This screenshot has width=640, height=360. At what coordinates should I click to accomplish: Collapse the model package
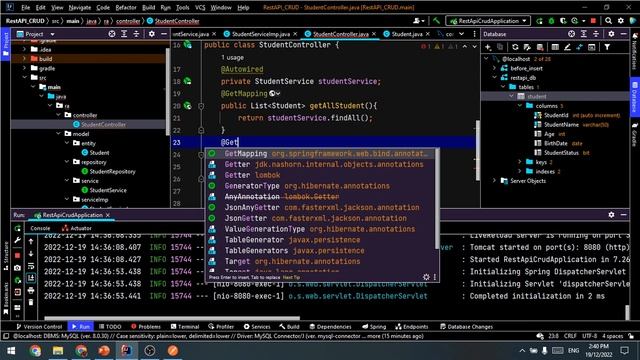pos(59,134)
